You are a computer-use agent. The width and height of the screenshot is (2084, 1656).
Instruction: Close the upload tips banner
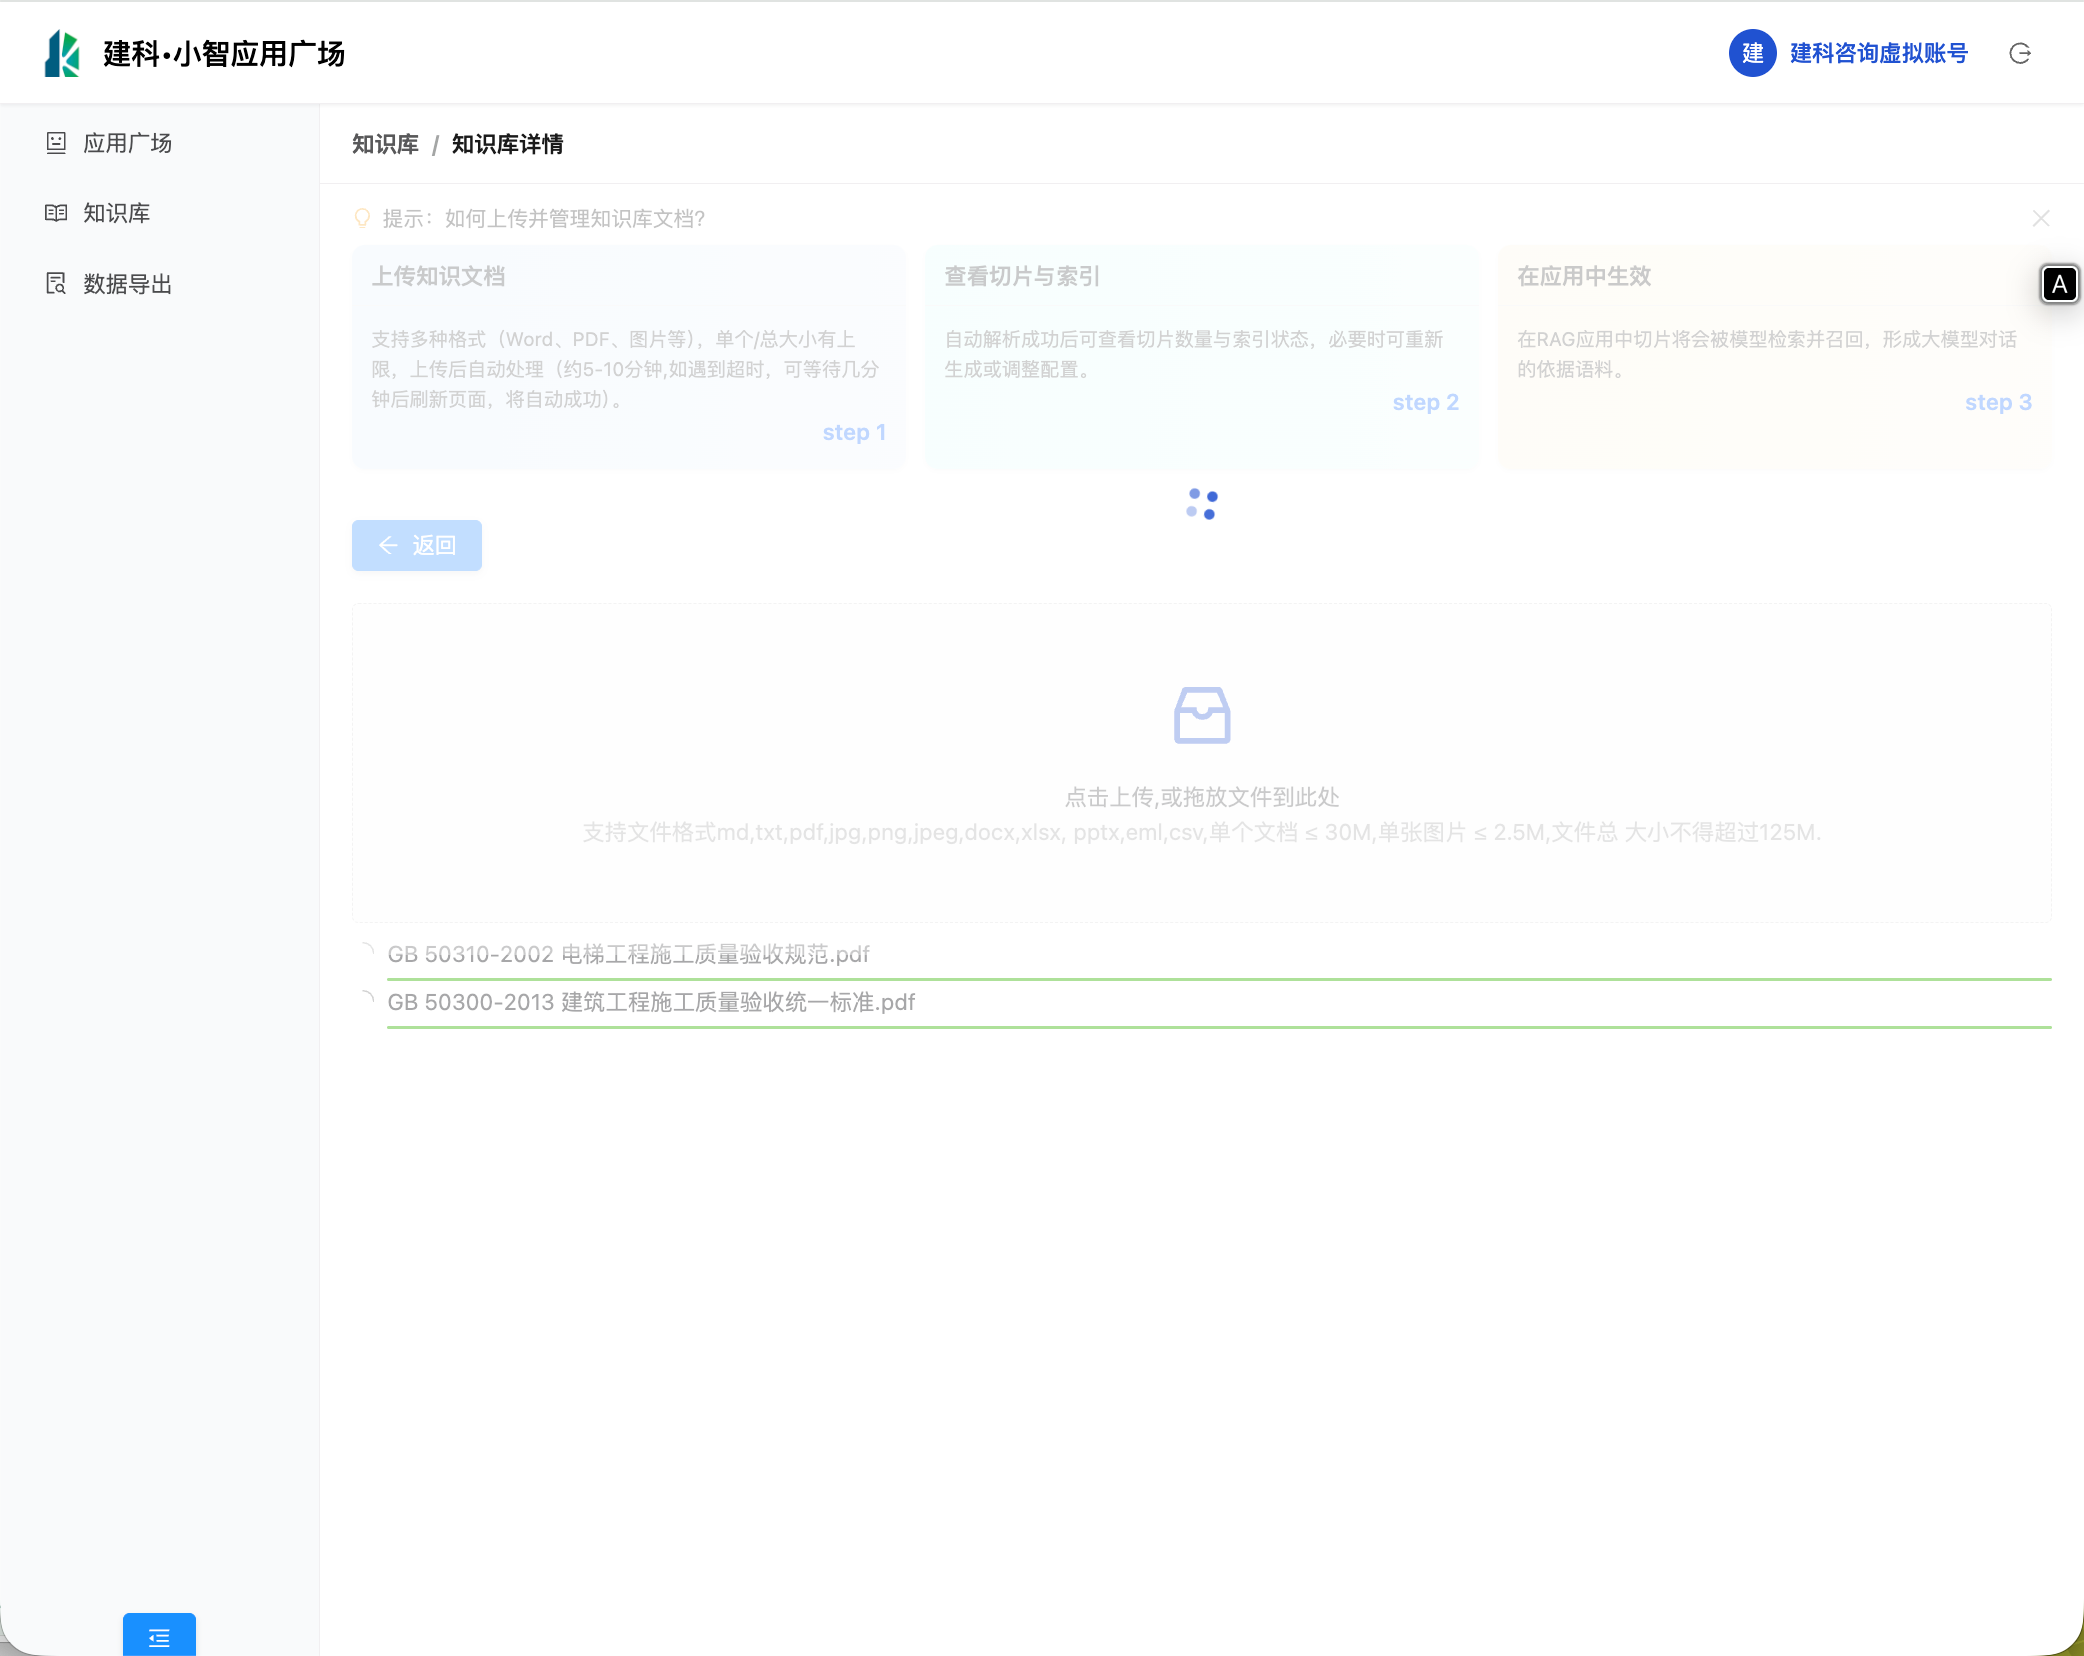(2041, 218)
